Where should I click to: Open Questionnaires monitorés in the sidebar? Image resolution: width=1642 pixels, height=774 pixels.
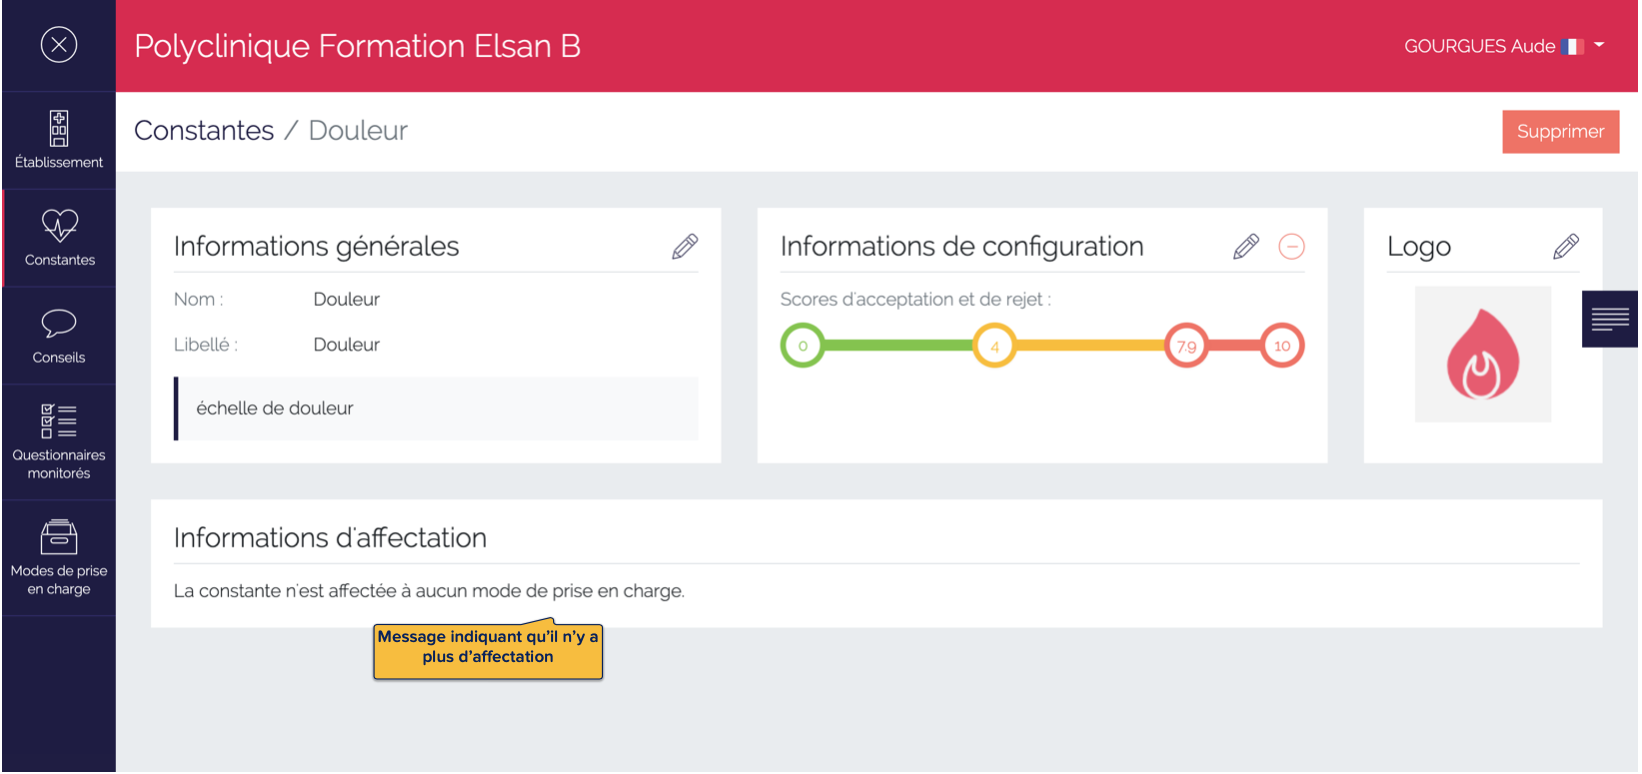[59, 441]
